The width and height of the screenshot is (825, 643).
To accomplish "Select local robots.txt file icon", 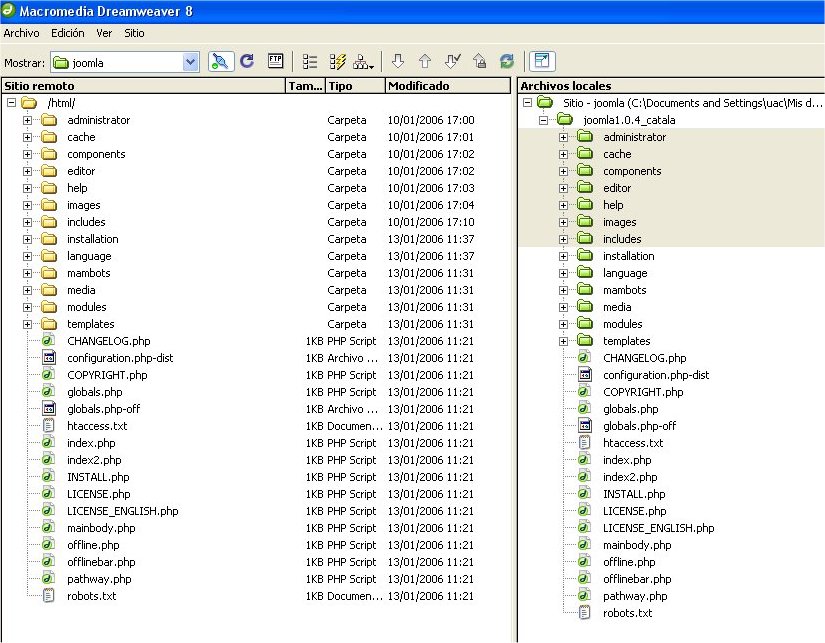I will coord(585,612).
